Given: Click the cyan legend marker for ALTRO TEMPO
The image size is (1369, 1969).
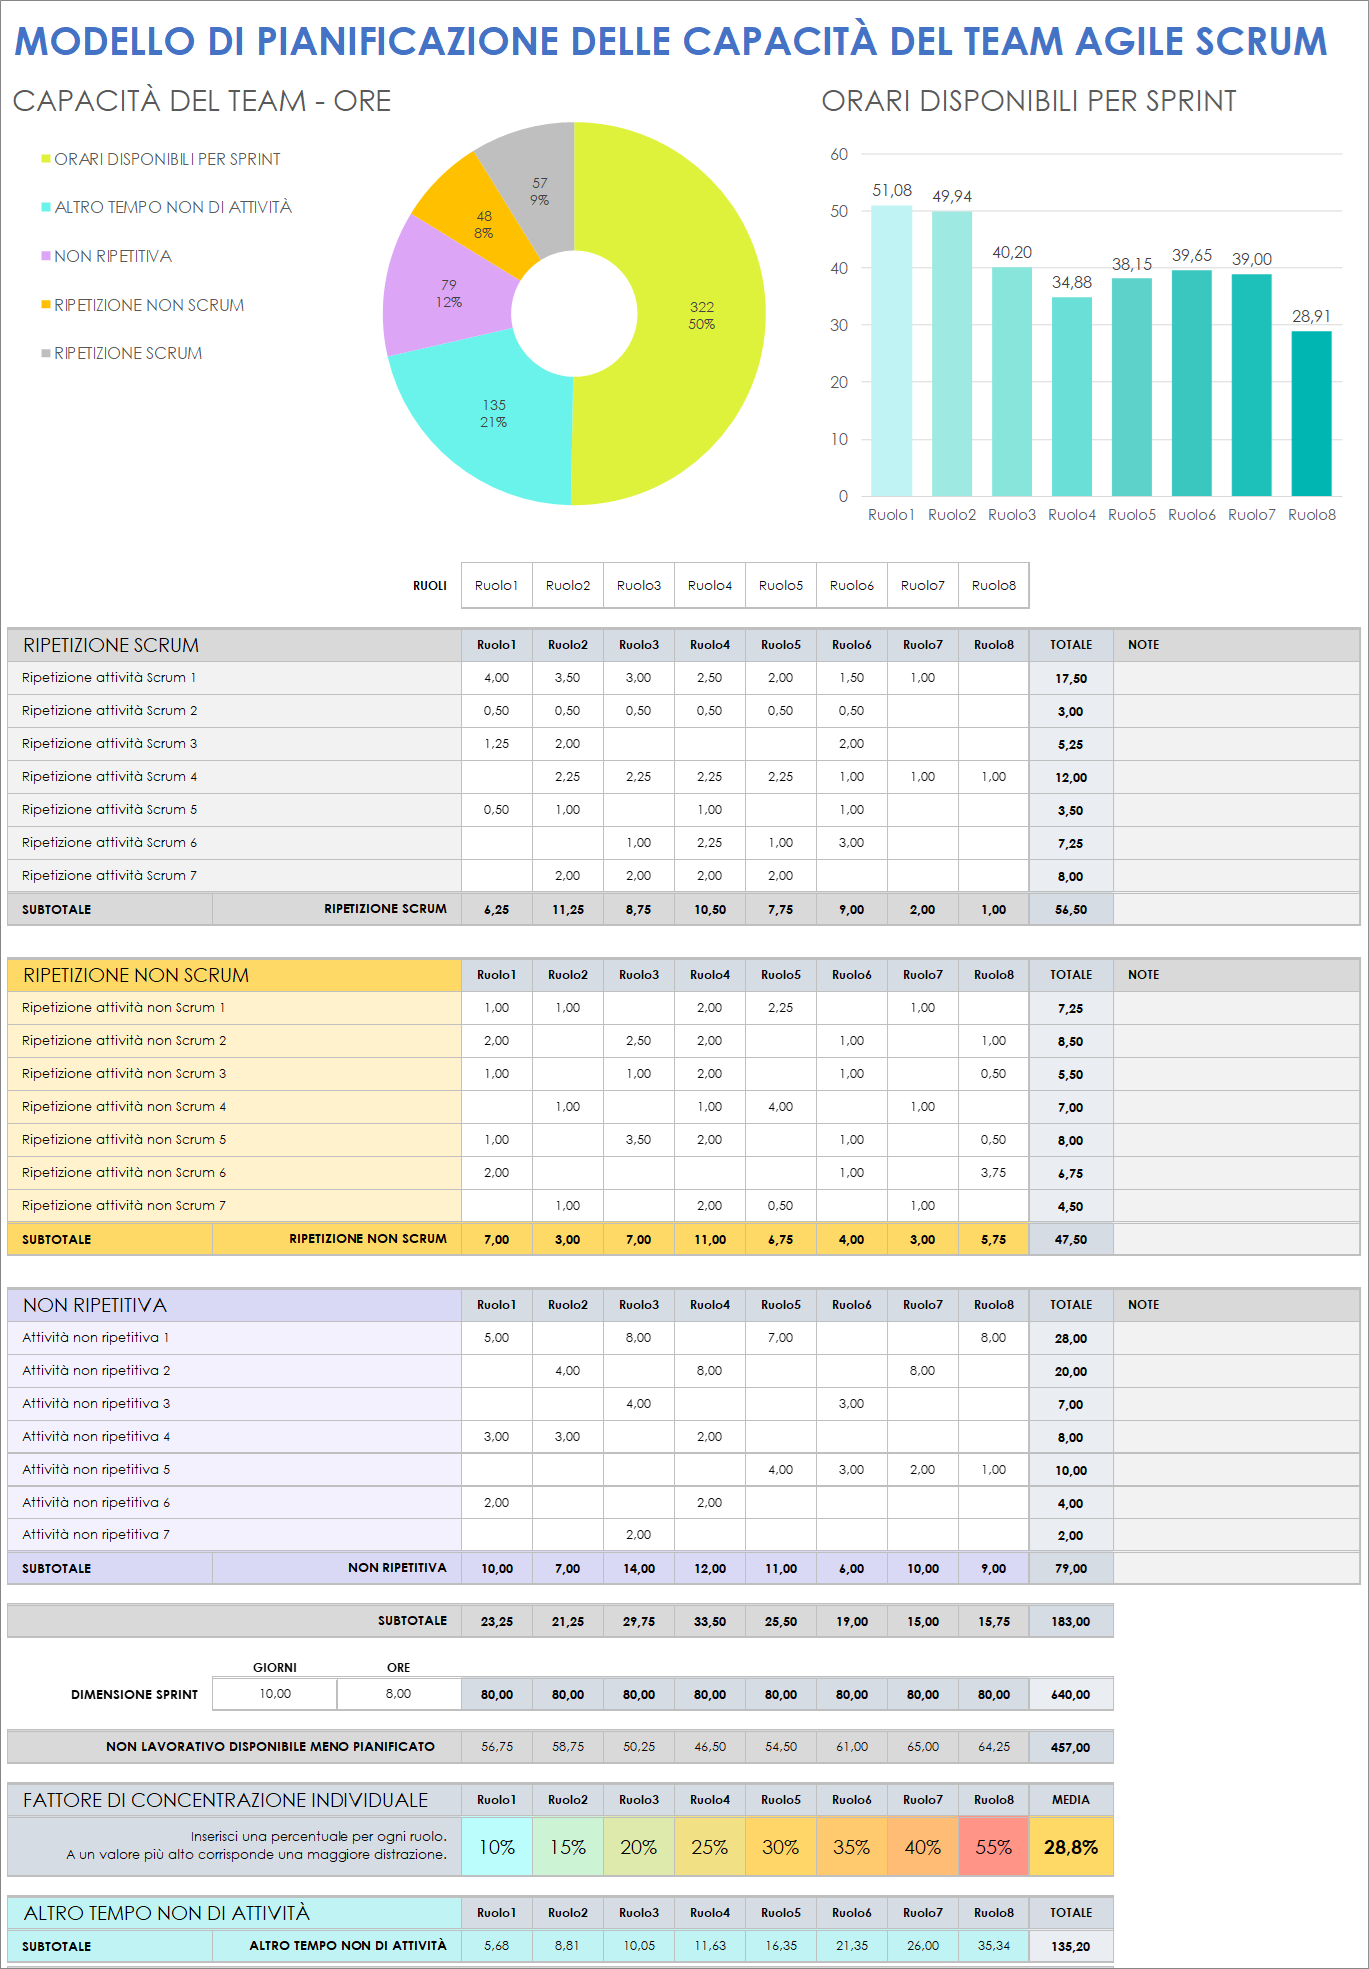Looking at the screenshot, I should (x=46, y=207).
